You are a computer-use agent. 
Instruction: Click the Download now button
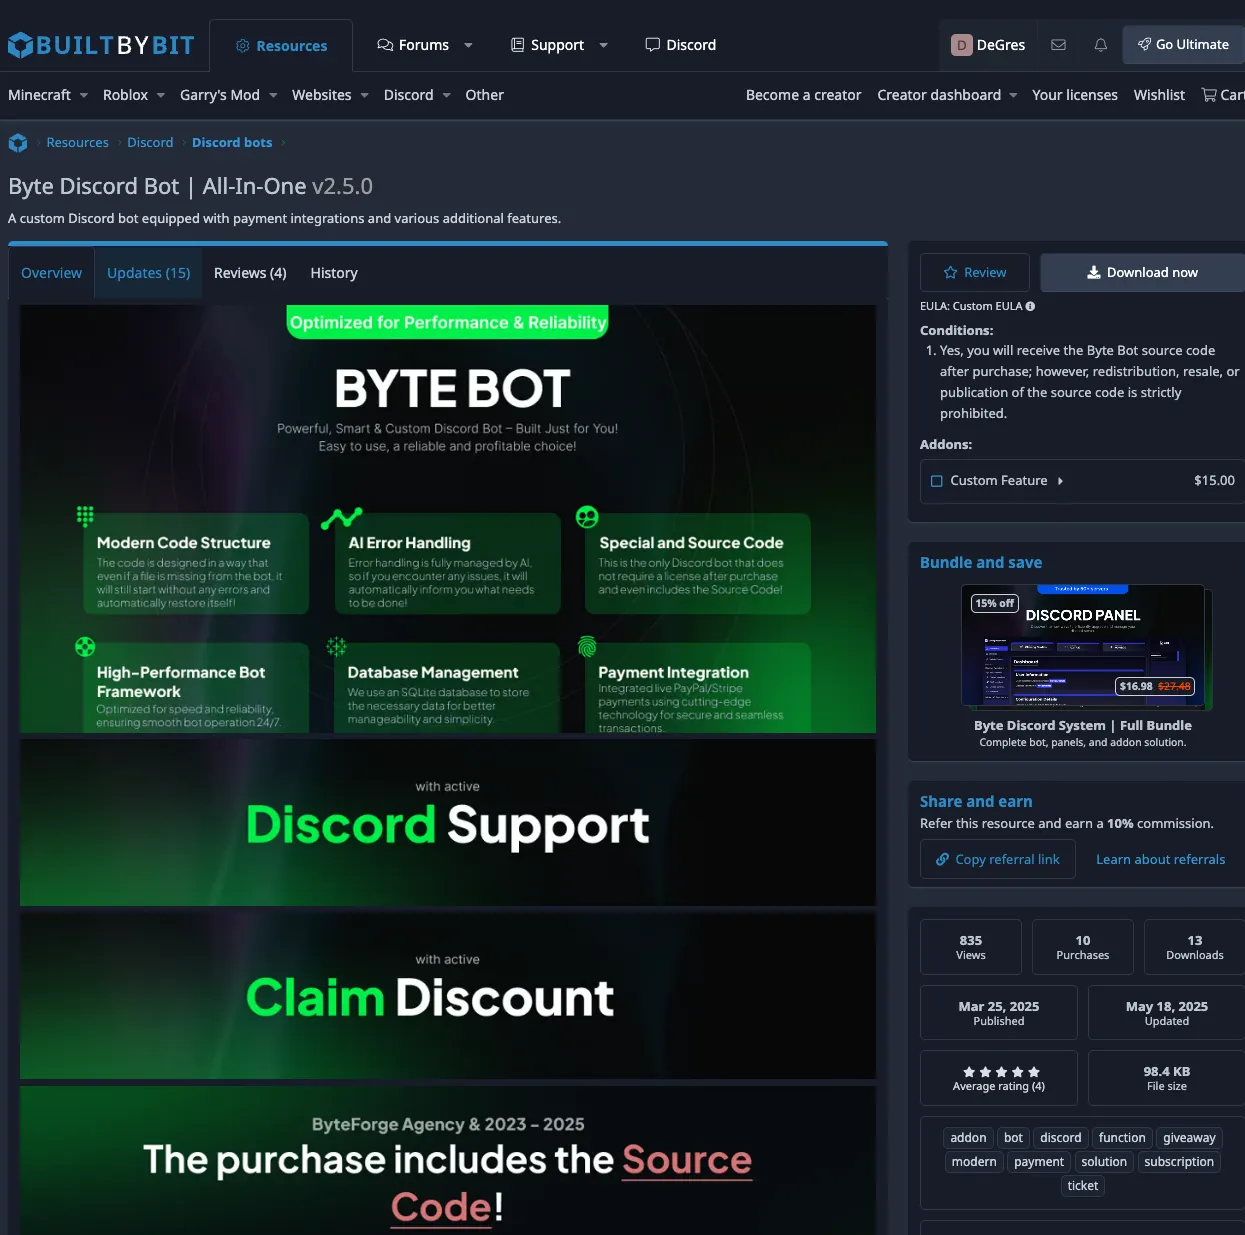[1142, 272]
